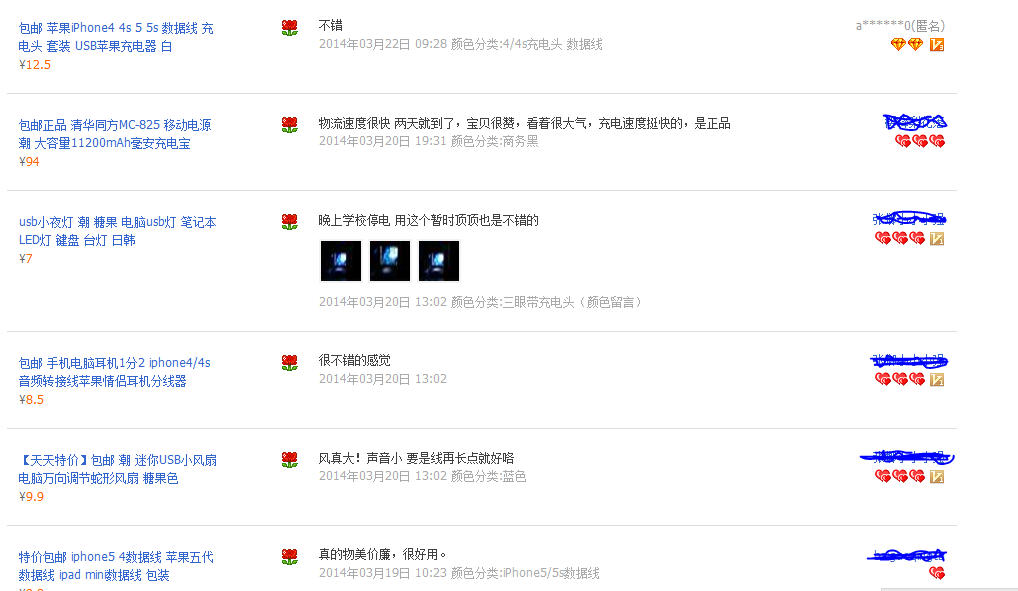Open the 特价包邮 iphone5 4数据线 link

[x=116, y=566]
